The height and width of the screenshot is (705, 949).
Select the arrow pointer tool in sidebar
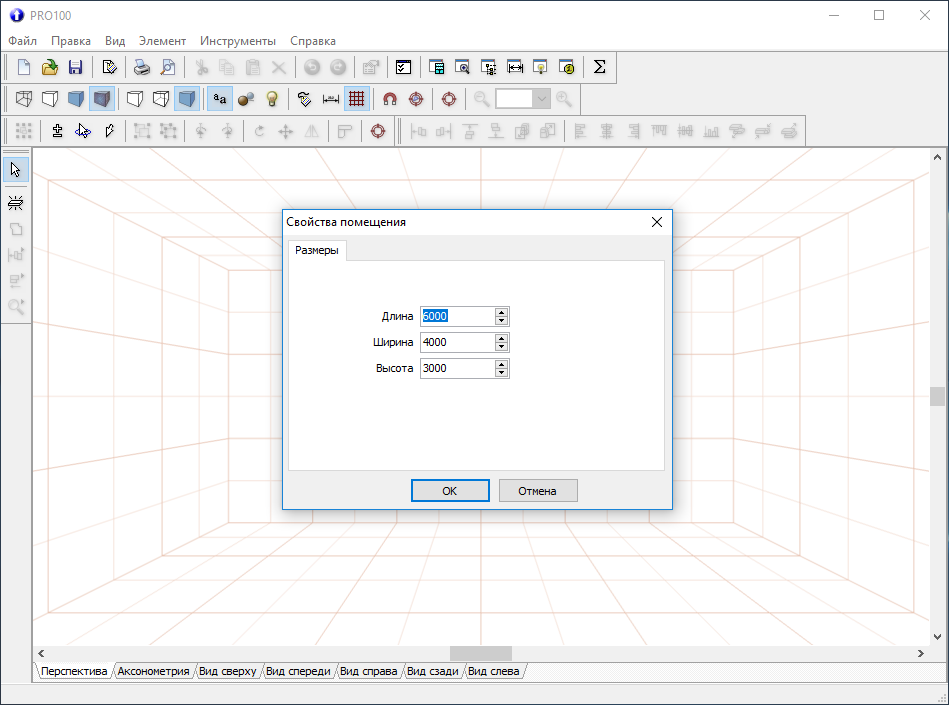16,169
